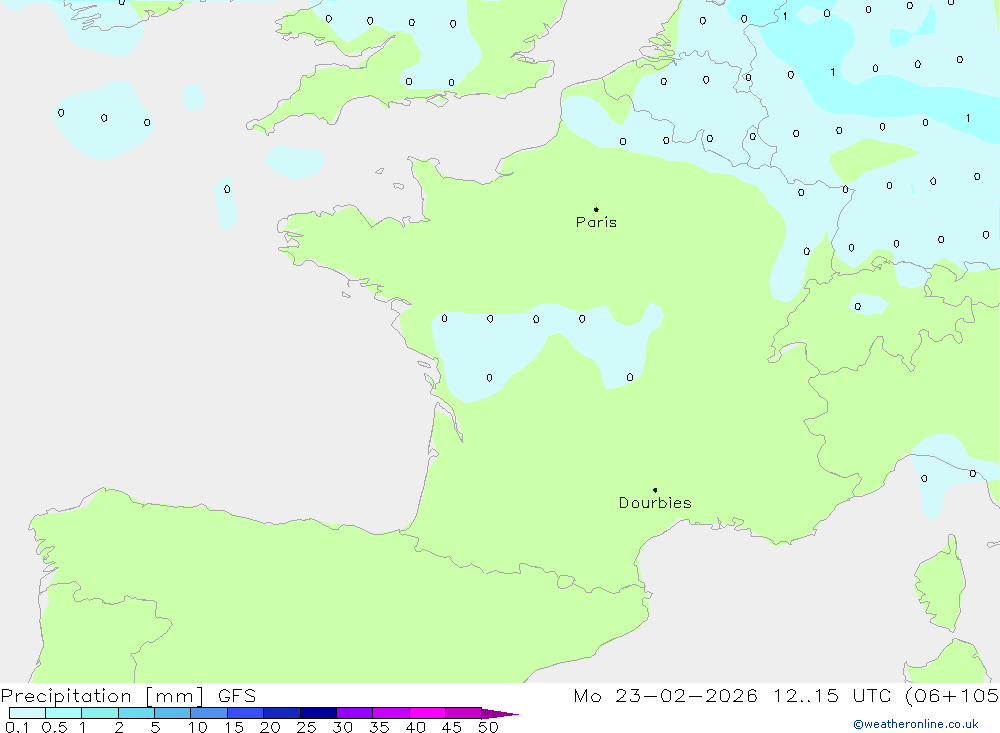Click the GFS model name label
The image size is (1000, 733).
coord(237,696)
